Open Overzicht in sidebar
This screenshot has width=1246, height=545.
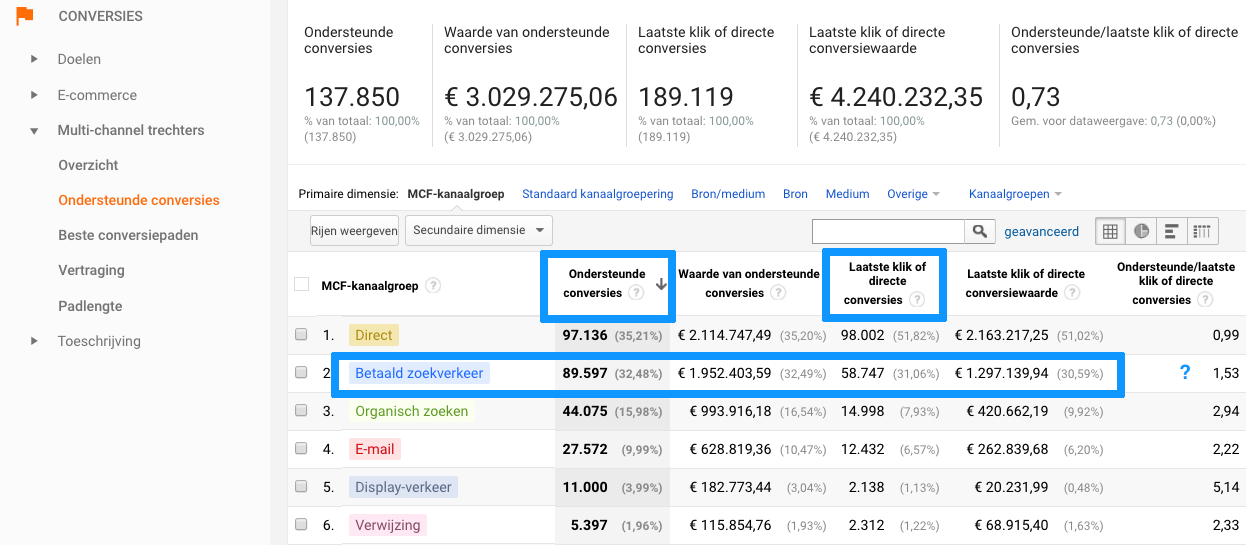click(x=88, y=165)
